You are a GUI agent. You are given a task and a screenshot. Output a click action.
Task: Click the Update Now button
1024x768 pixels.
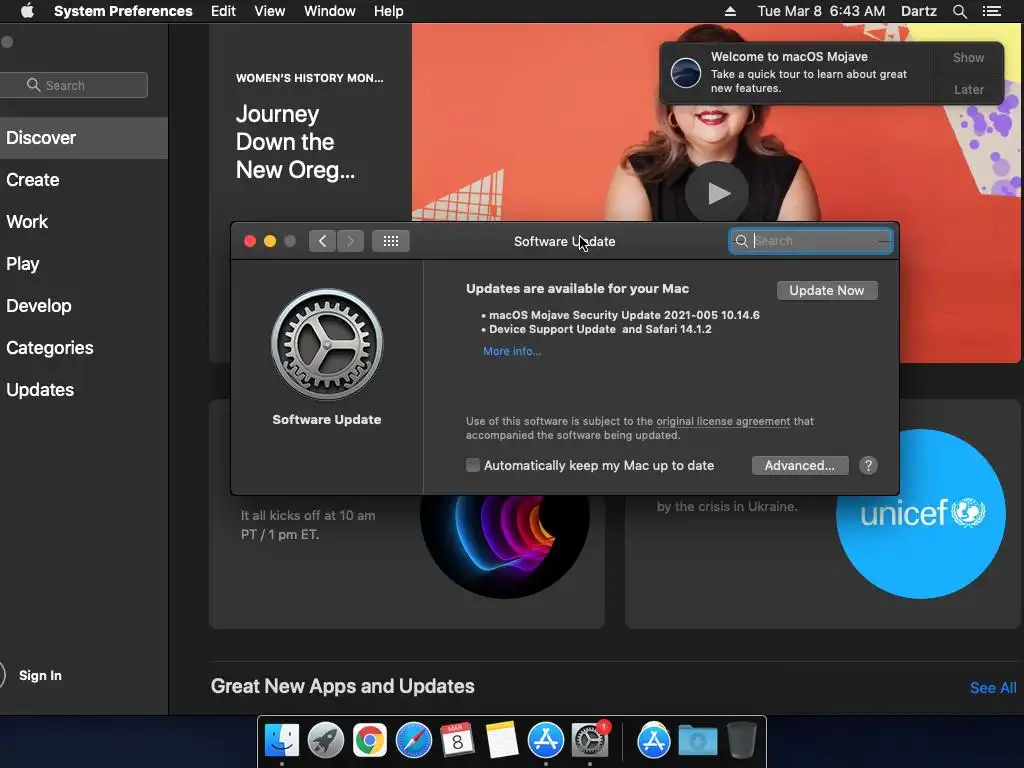click(x=827, y=291)
